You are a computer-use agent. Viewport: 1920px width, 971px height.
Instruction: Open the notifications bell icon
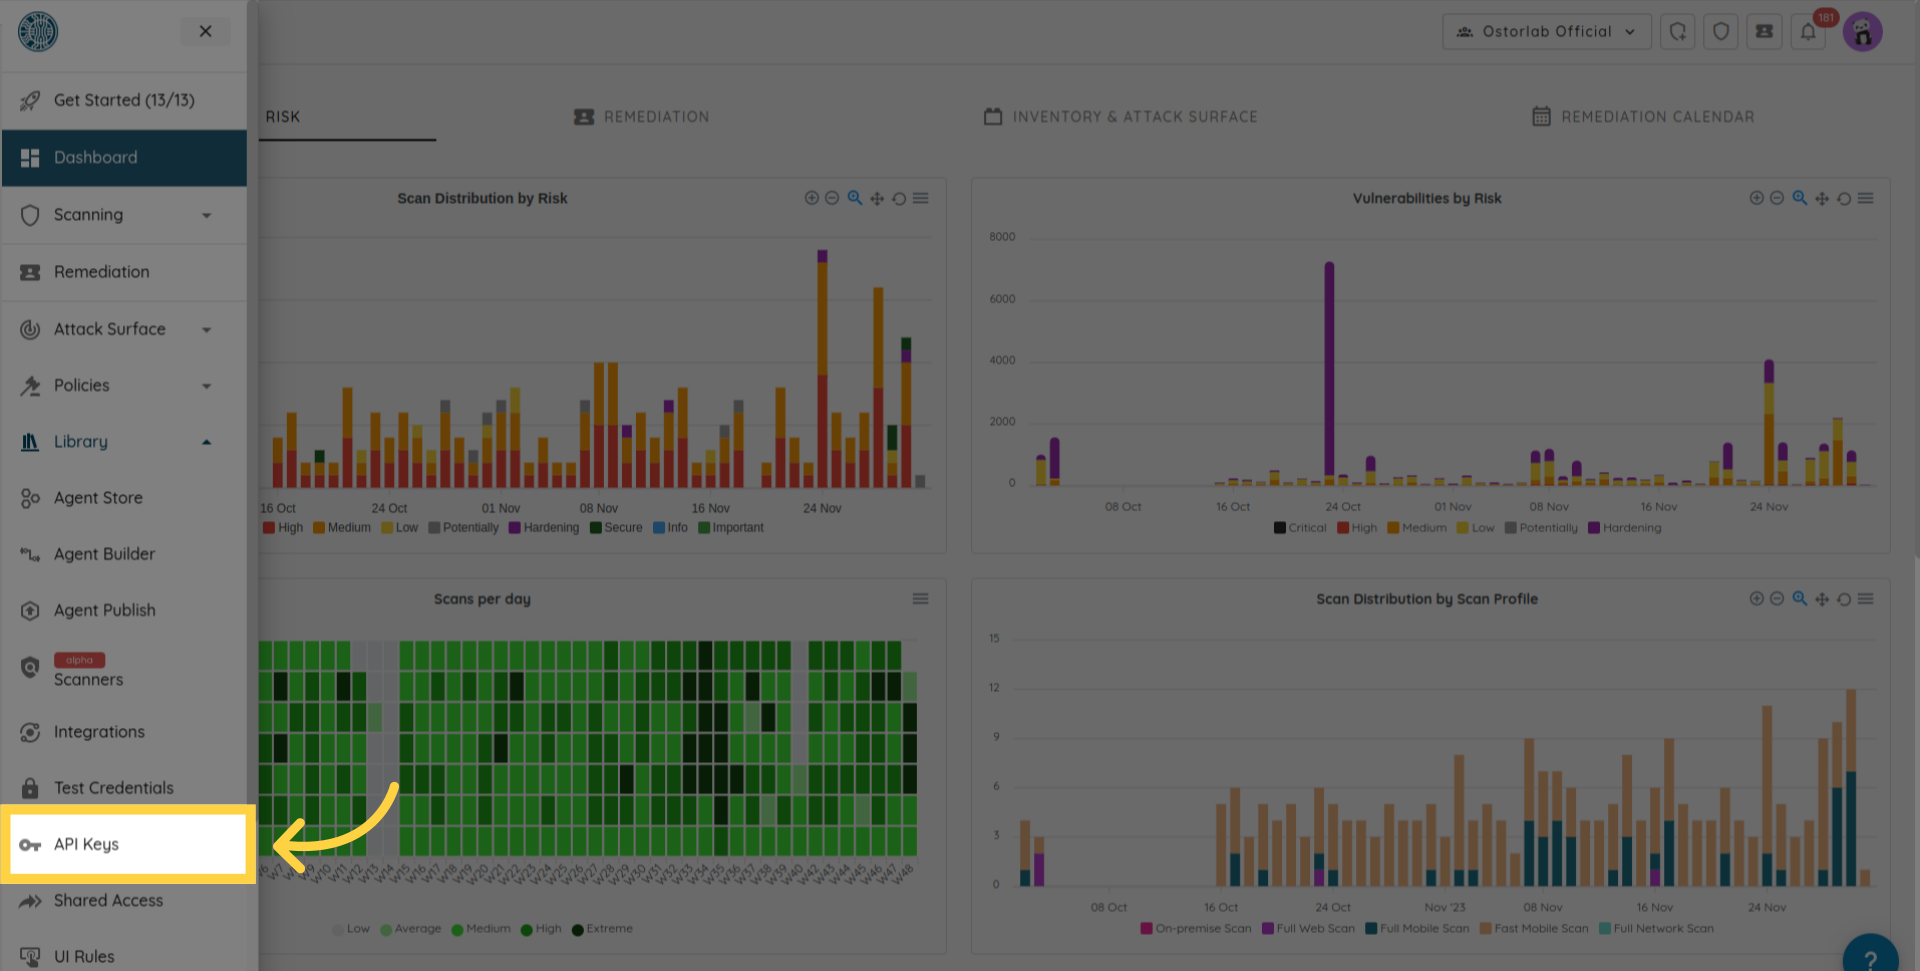(x=1808, y=32)
